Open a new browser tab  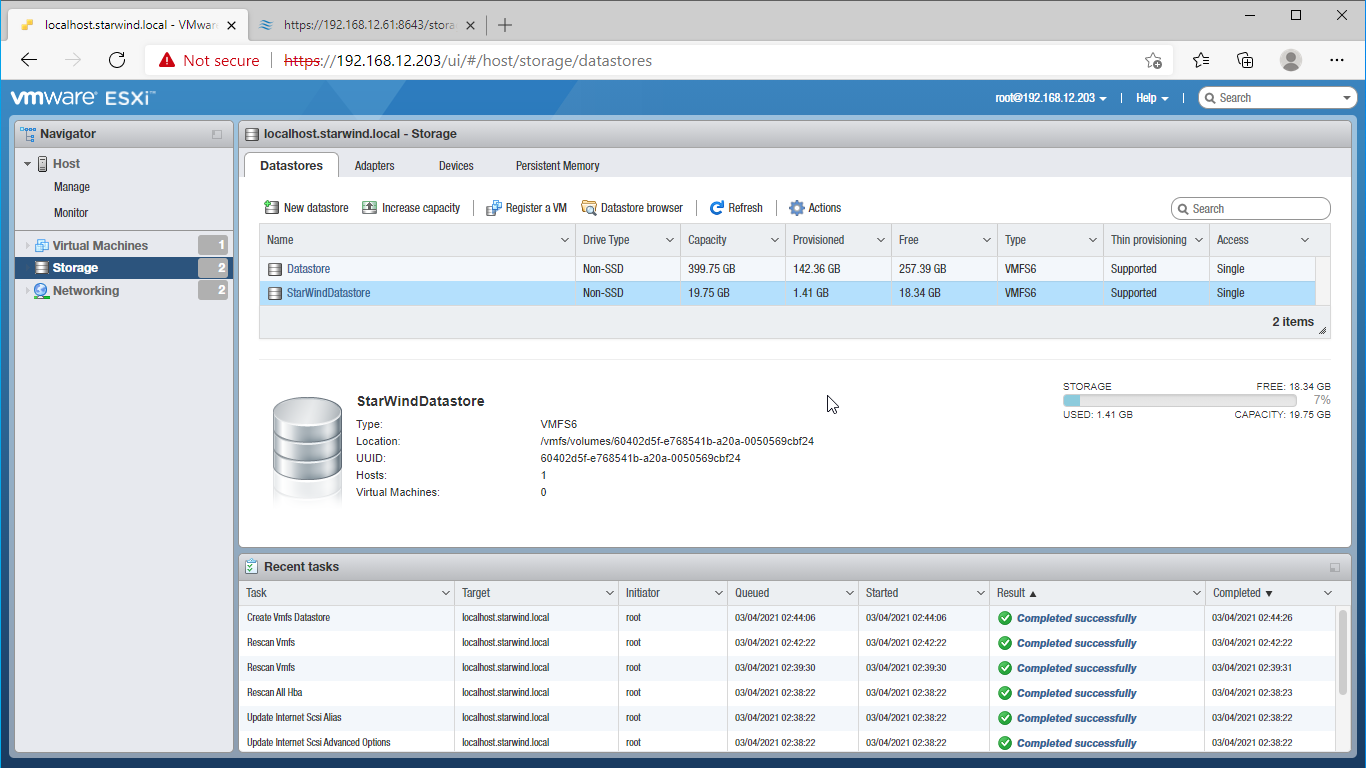coord(505,24)
